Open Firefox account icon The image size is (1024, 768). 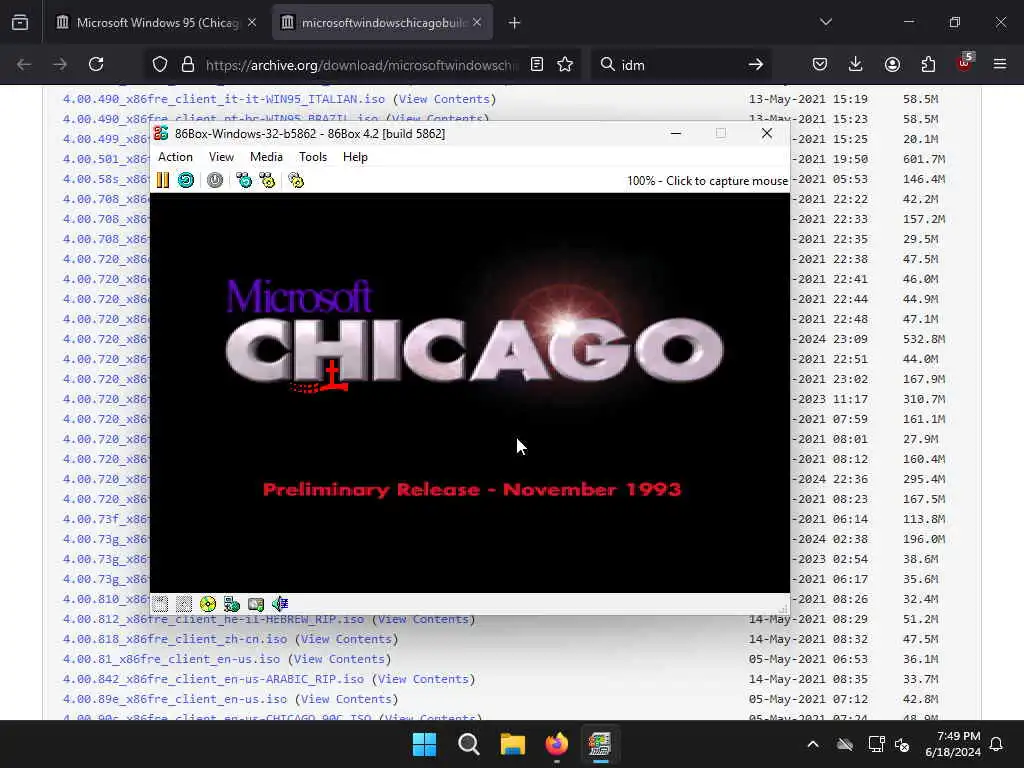point(892,64)
